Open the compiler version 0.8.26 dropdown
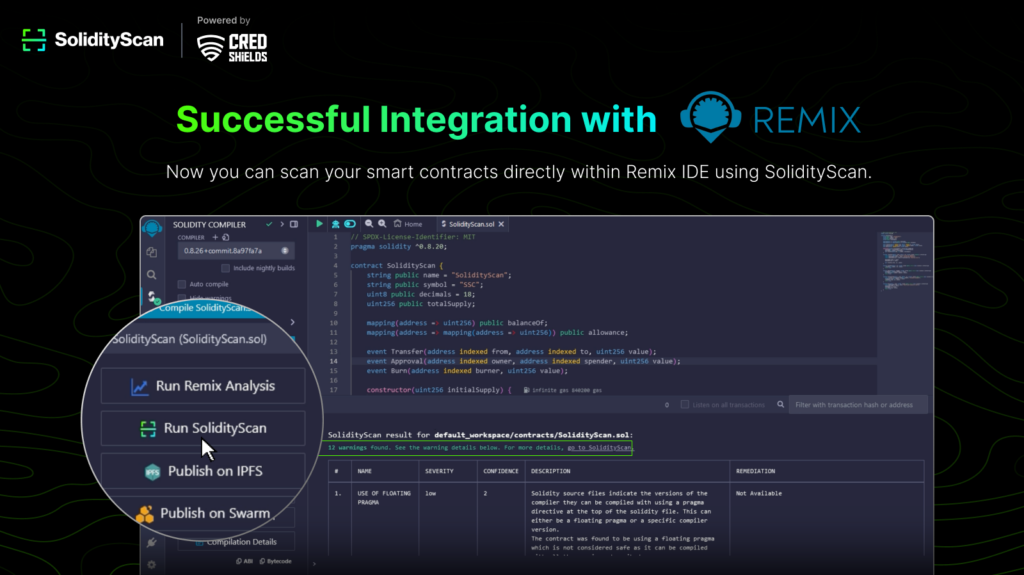The height and width of the screenshot is (575, 1024). click(x=235, y=251)
